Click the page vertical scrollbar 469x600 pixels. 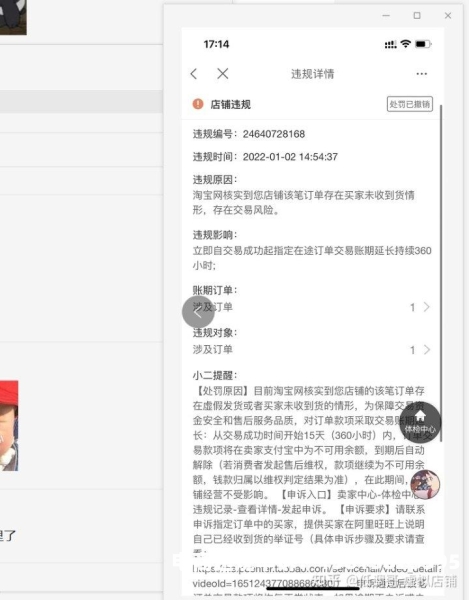441,274
